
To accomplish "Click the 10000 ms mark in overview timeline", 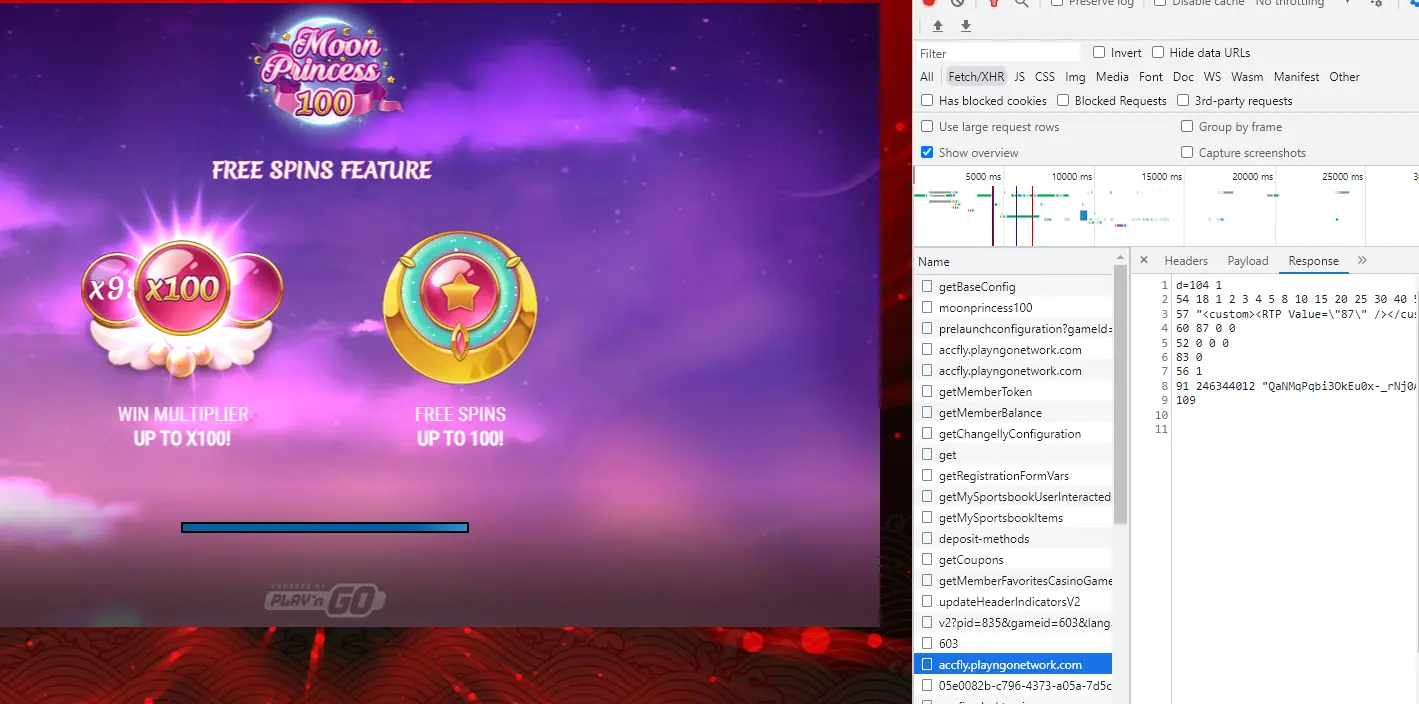I will 1071,177.
